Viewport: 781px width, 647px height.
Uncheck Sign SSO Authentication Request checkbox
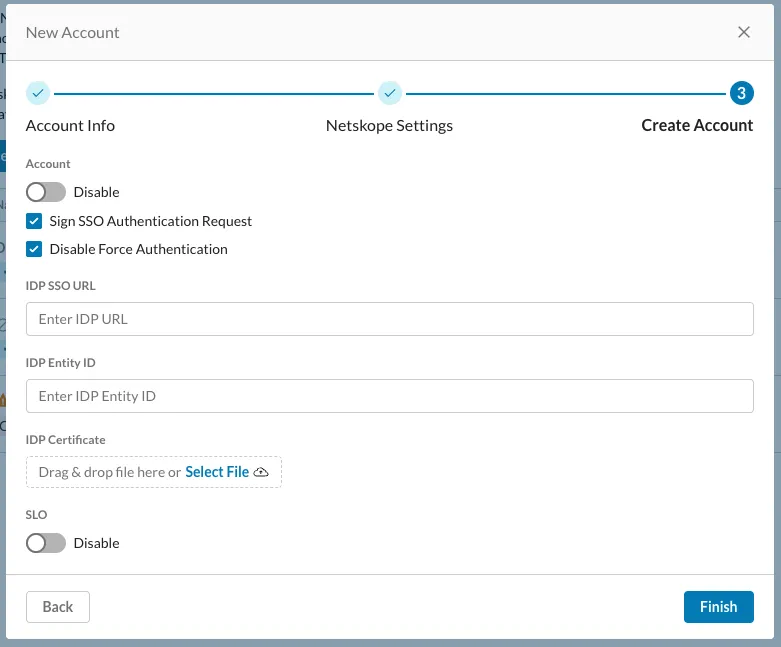tap(35, 221)
